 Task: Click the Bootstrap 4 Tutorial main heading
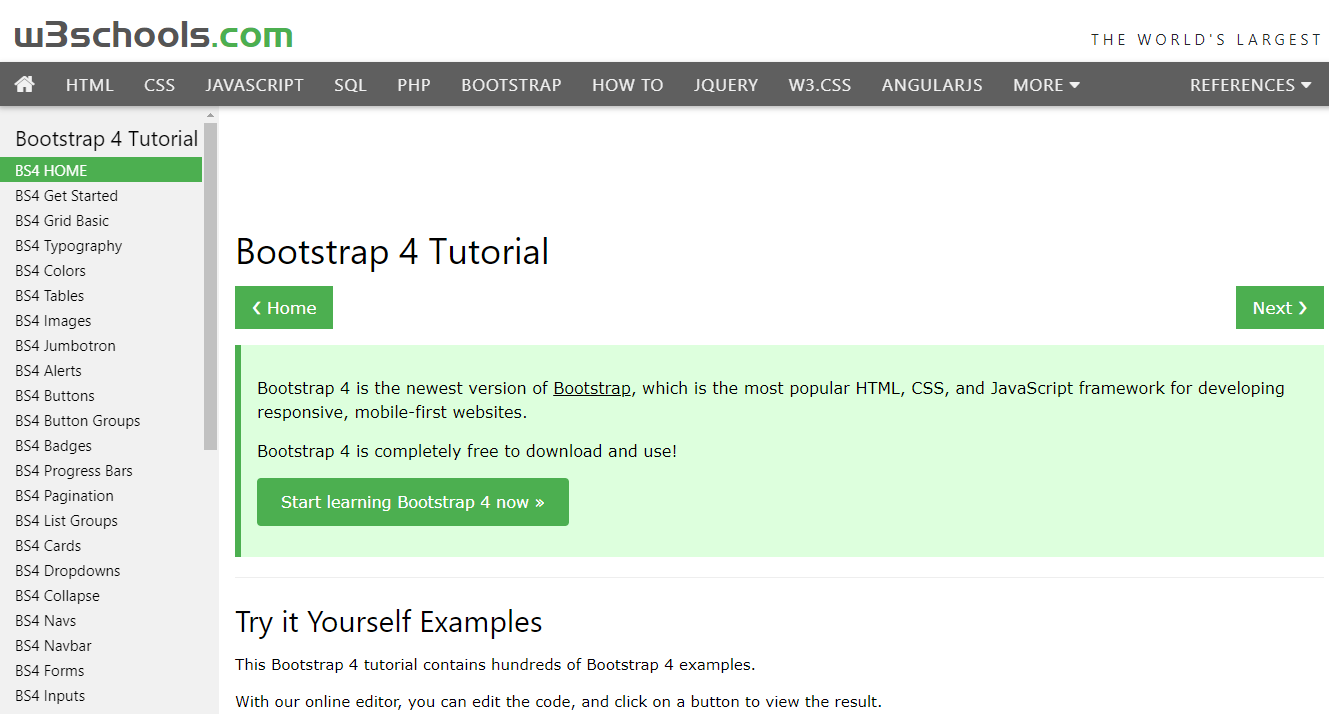coord(392,251)
